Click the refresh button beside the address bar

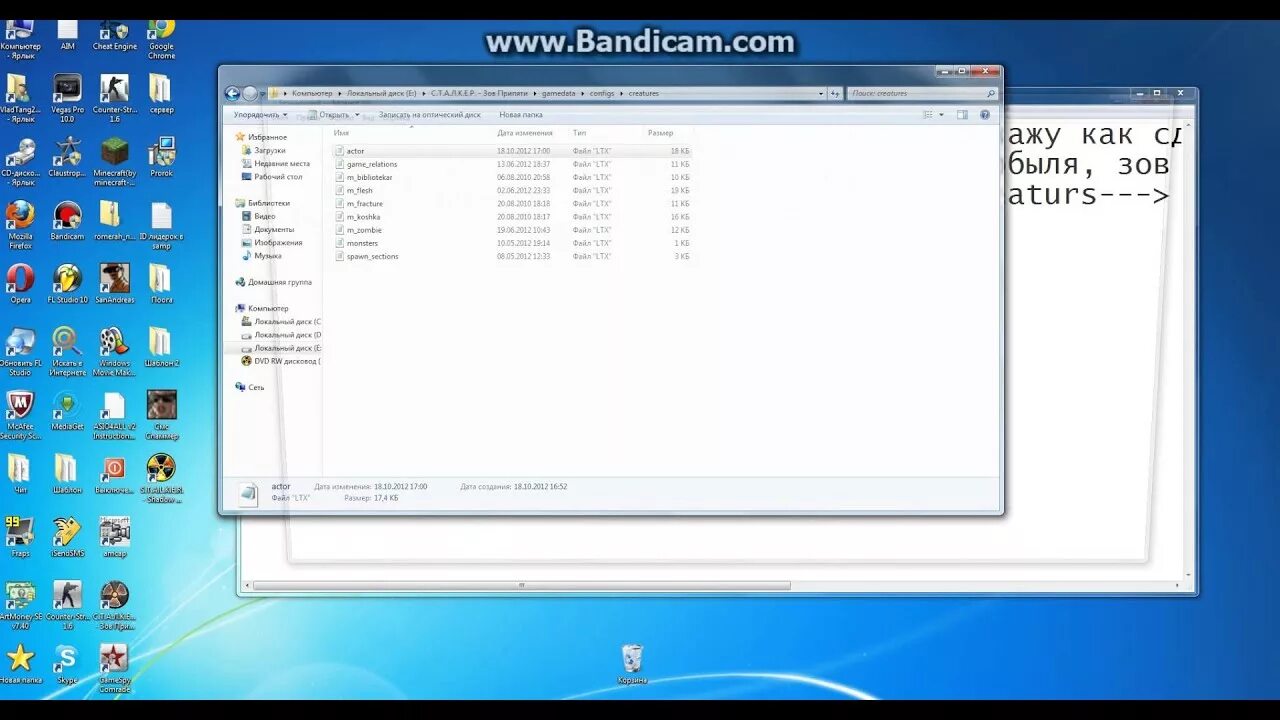pyautogui.click(x=836, y=93)
